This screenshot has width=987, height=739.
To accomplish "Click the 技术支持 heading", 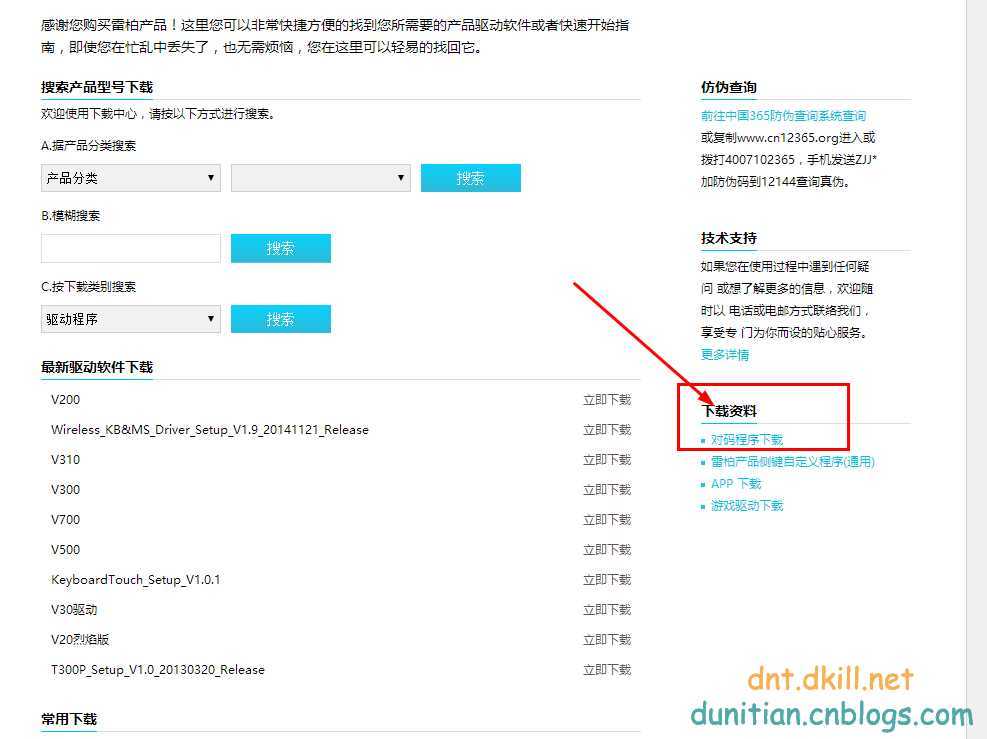I will tap(728, 239).
